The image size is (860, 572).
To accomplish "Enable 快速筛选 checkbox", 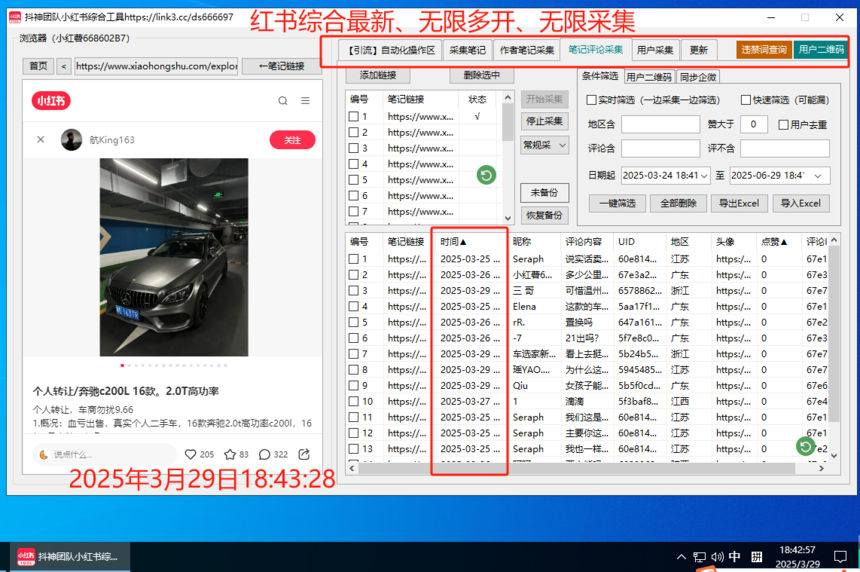I will (745, 100).
